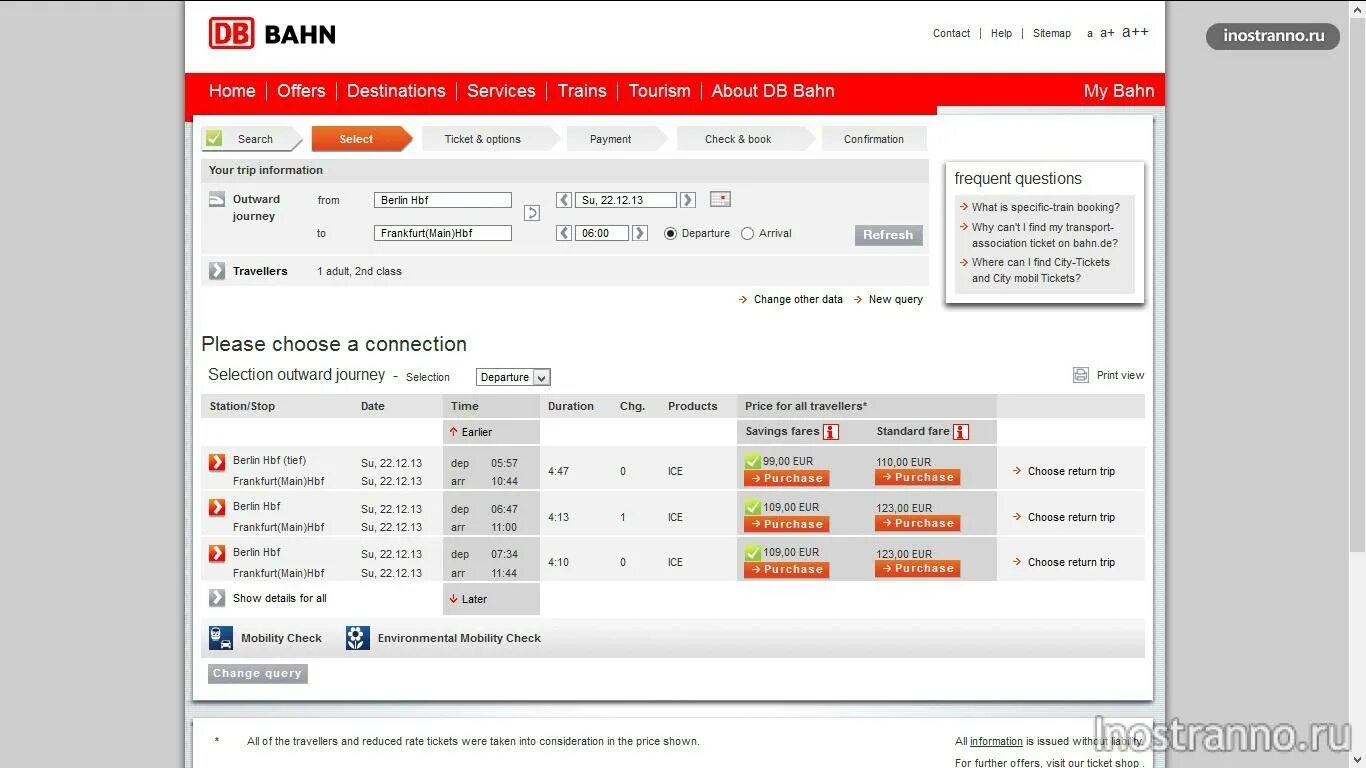
Task: Choose return trip for 05:57 connection
Action: point(1063,471)
